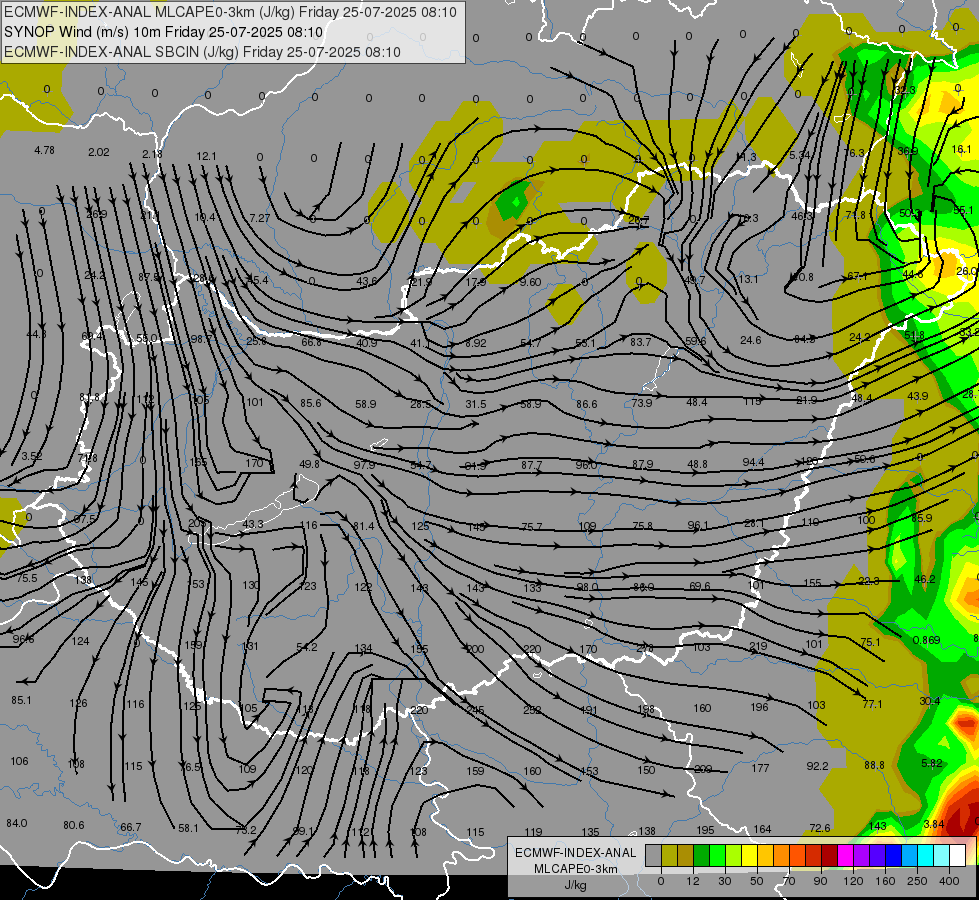Click the map value "46.2"
979x900 pixels.
(925, 579)
